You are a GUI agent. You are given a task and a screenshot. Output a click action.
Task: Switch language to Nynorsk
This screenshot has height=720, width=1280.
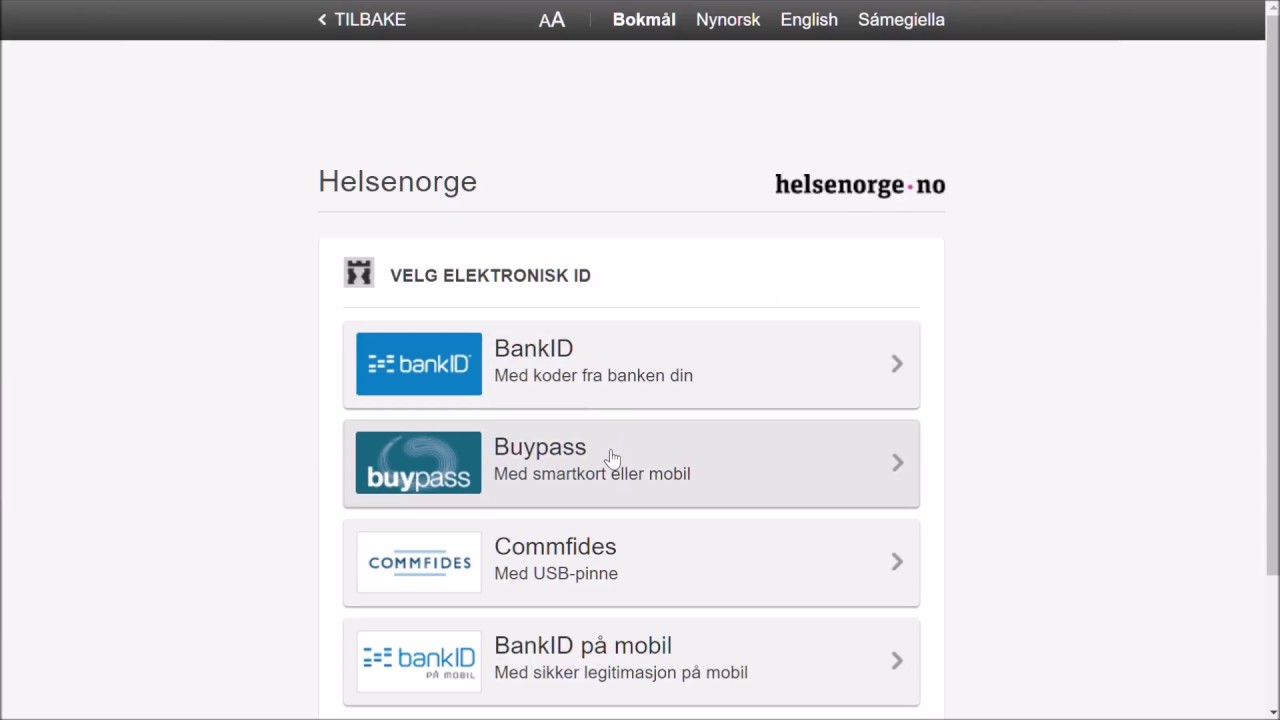(728, 20)
